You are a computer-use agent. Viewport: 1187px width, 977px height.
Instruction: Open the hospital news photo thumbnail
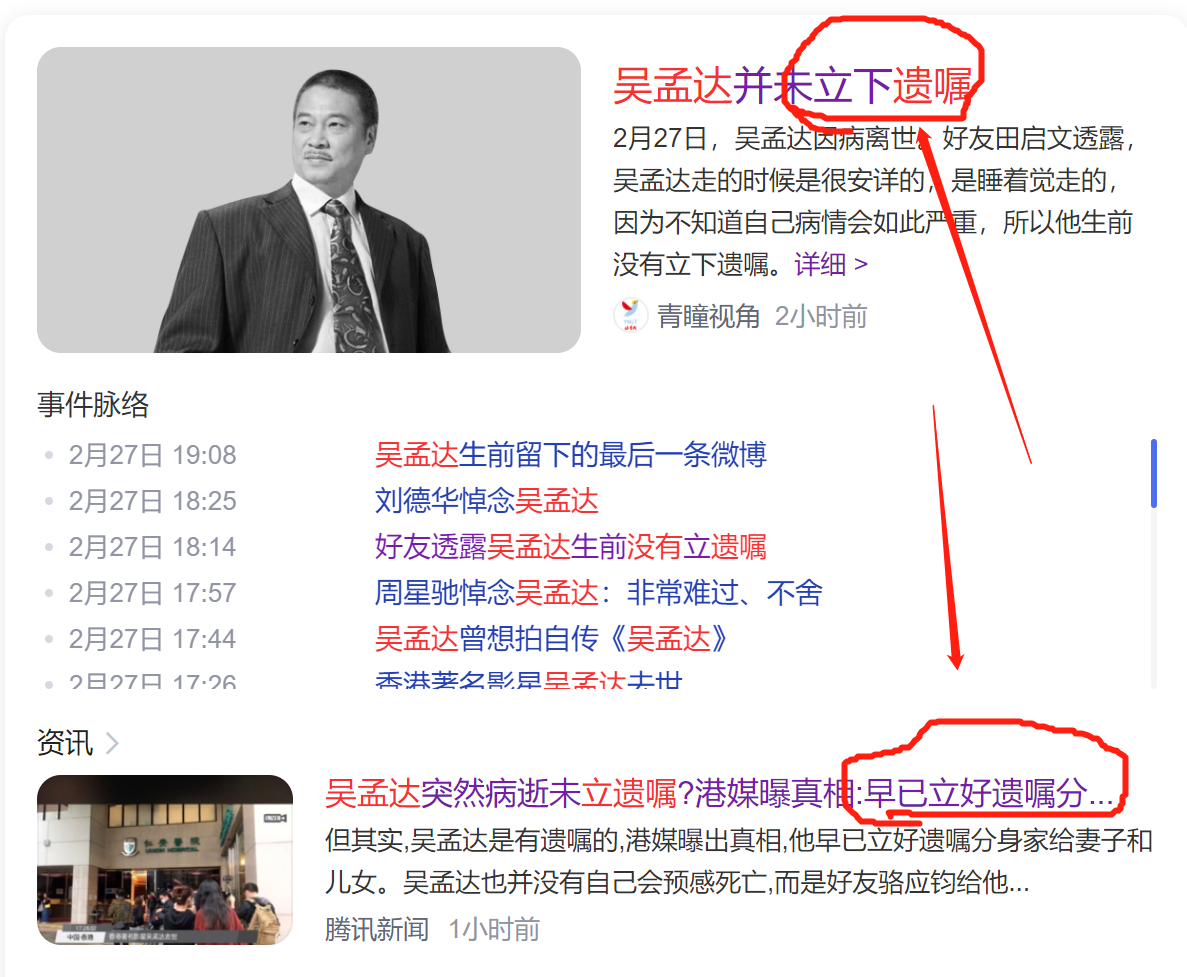tap(165, 860)
